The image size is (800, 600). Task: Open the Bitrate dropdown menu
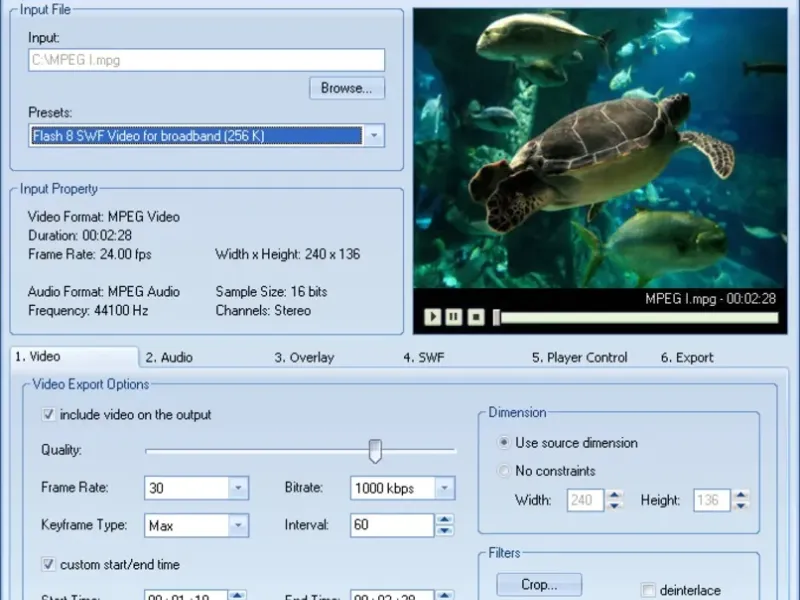(x=444, y=489)
